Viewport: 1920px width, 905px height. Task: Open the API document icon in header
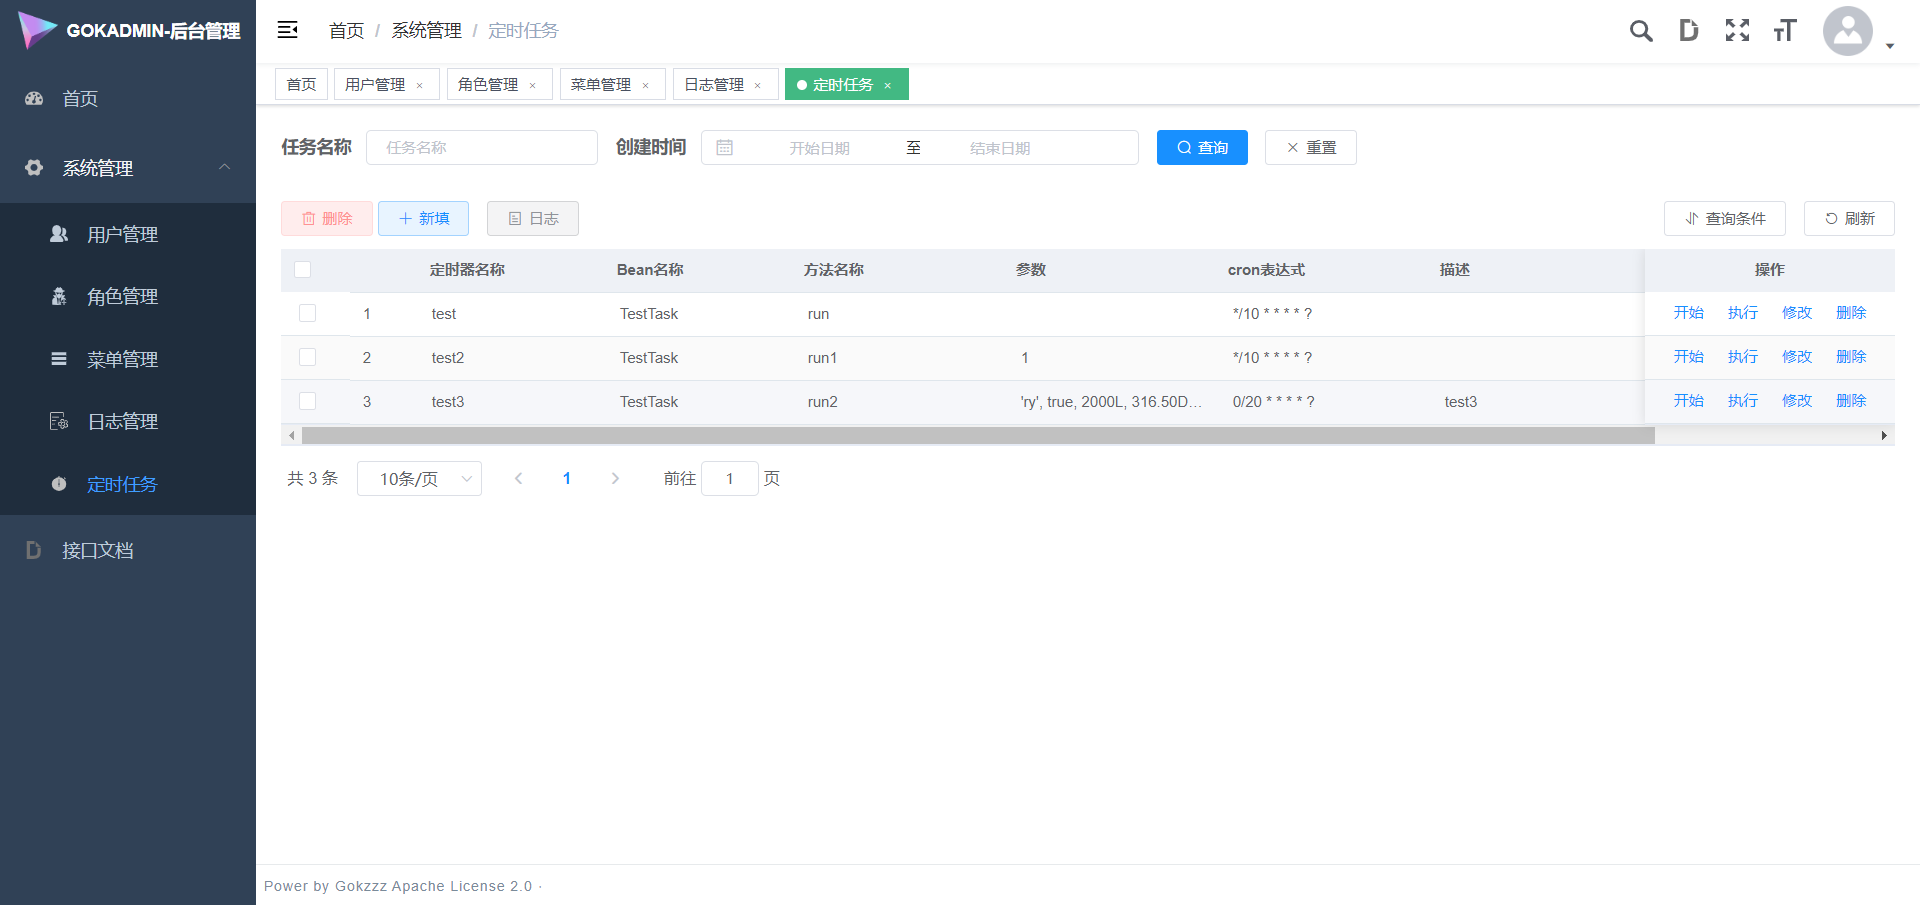pyautogui.click(x=1688, y=31)
